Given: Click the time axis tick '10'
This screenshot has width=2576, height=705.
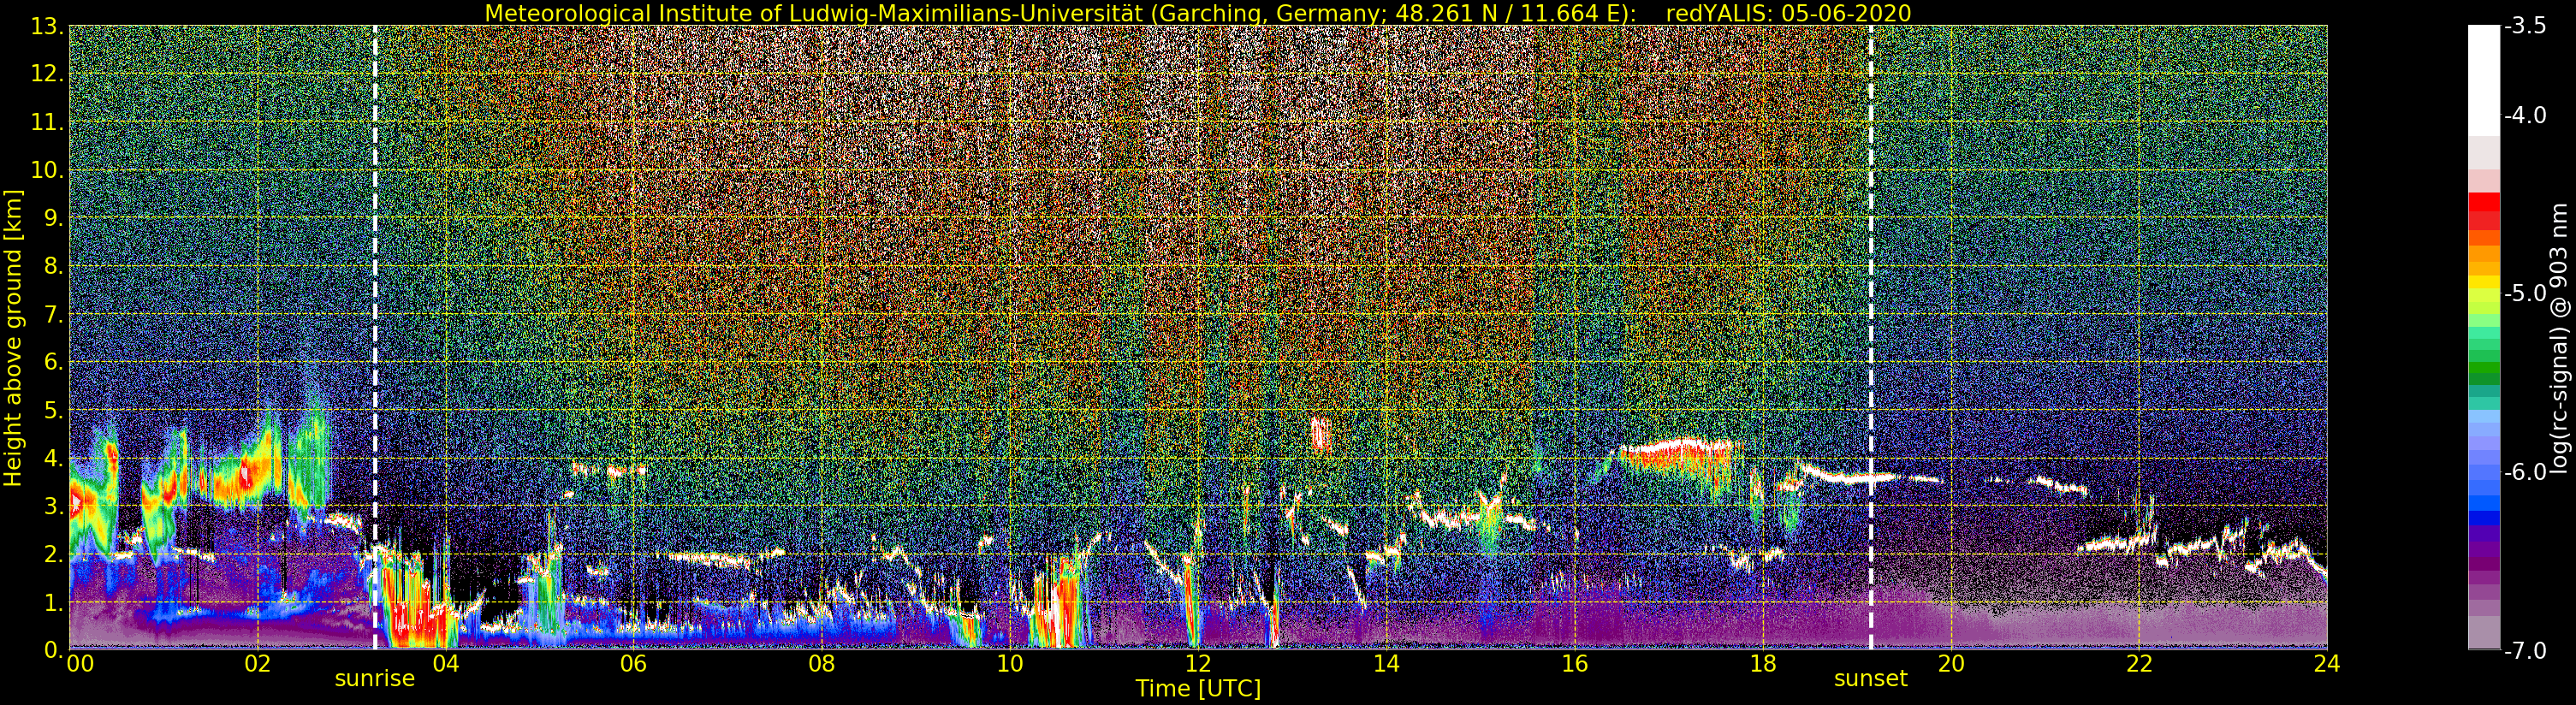Looking at the screenshot, I should pos(1010,663).
